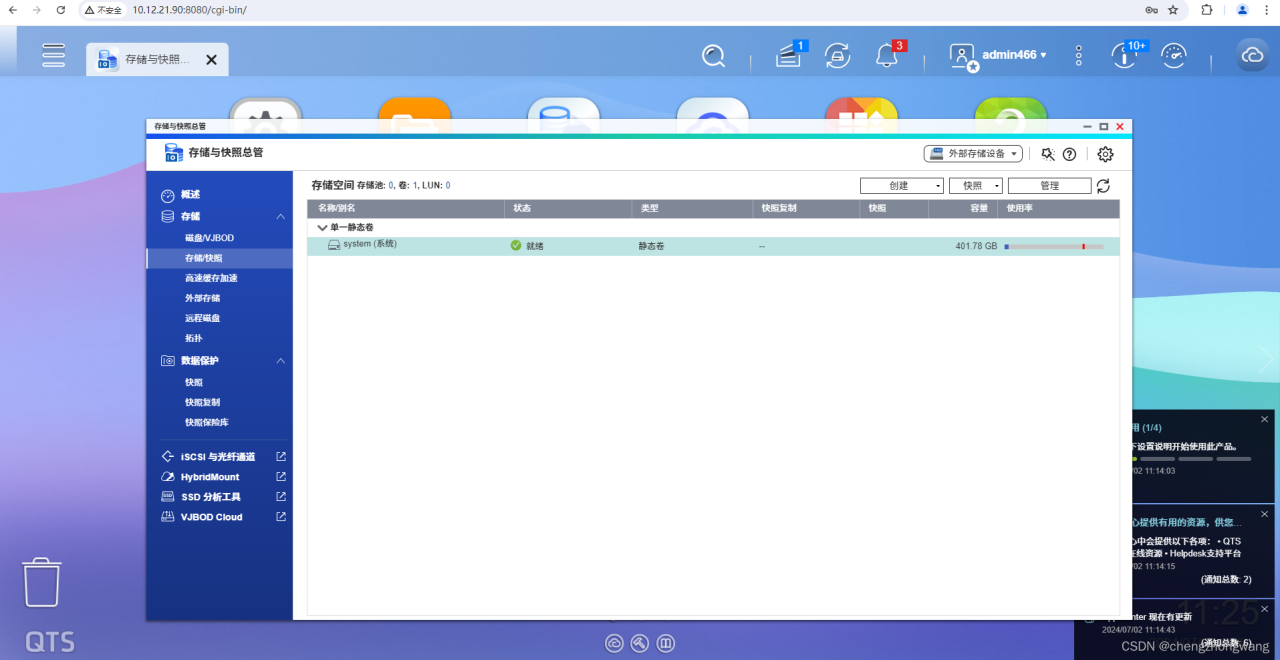Click the middle bottom dock tools icon
Screen dimensions: 1280x660
pos(641,643)
